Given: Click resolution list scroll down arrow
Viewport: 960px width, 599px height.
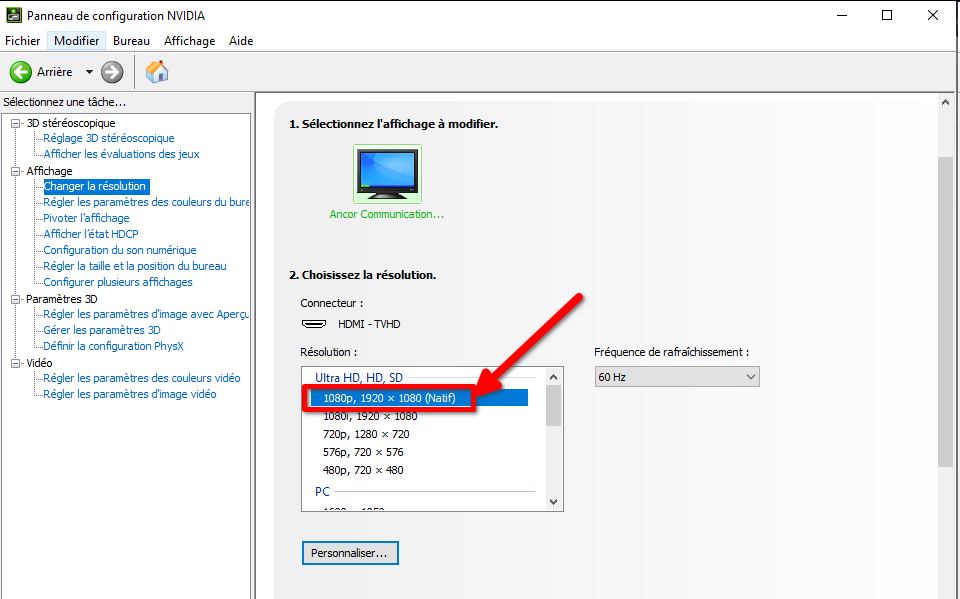Looking at the screenshot, I should 553,502.
